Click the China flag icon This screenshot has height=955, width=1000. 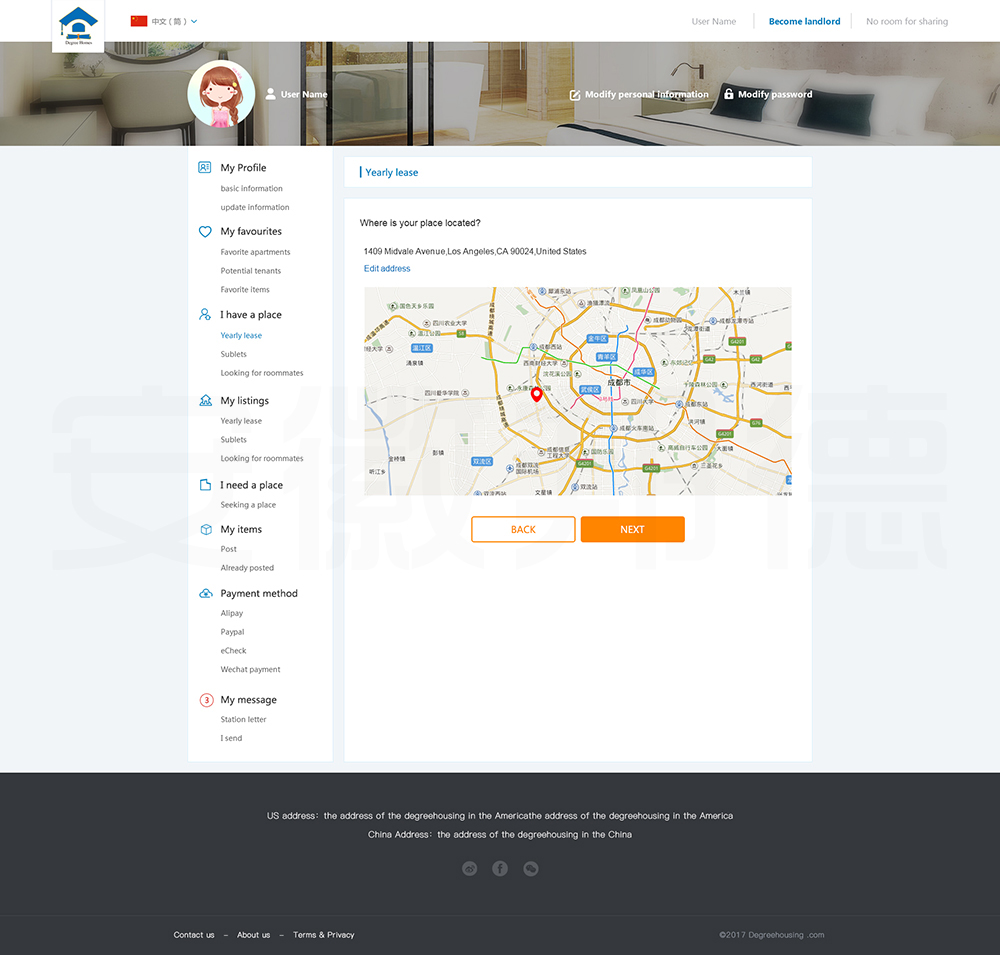(x=139, y=21)
